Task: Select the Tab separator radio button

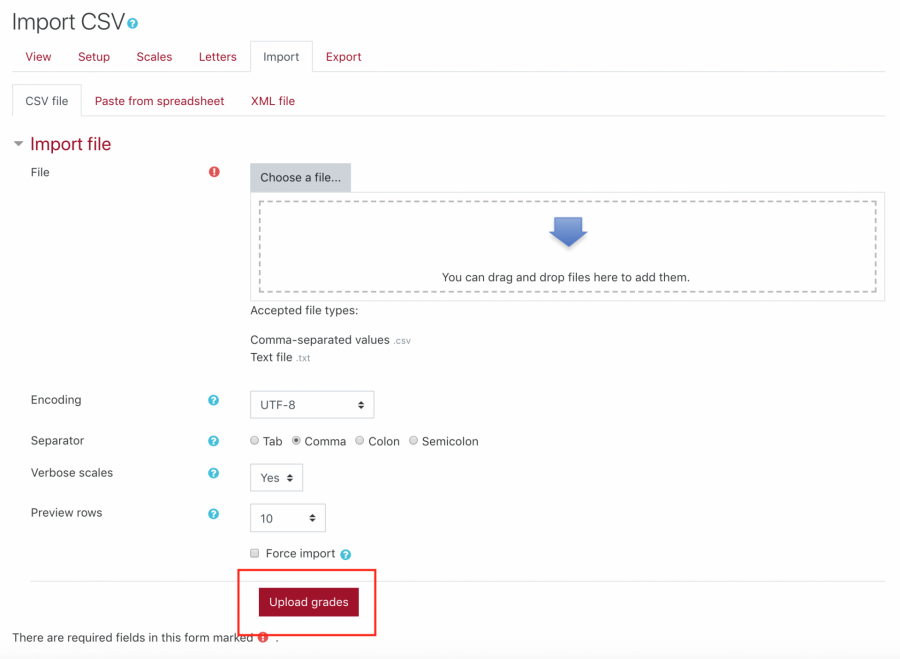Action: (254, 440)
